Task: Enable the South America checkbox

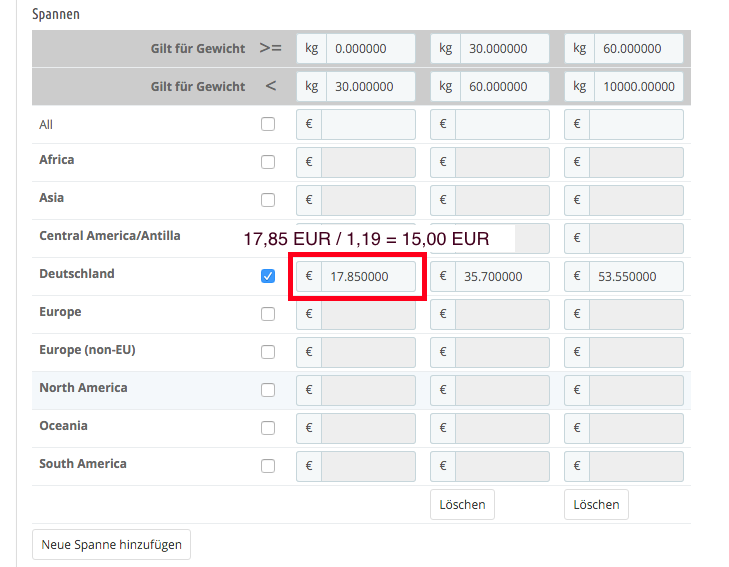Action: (x=267, y=466)
